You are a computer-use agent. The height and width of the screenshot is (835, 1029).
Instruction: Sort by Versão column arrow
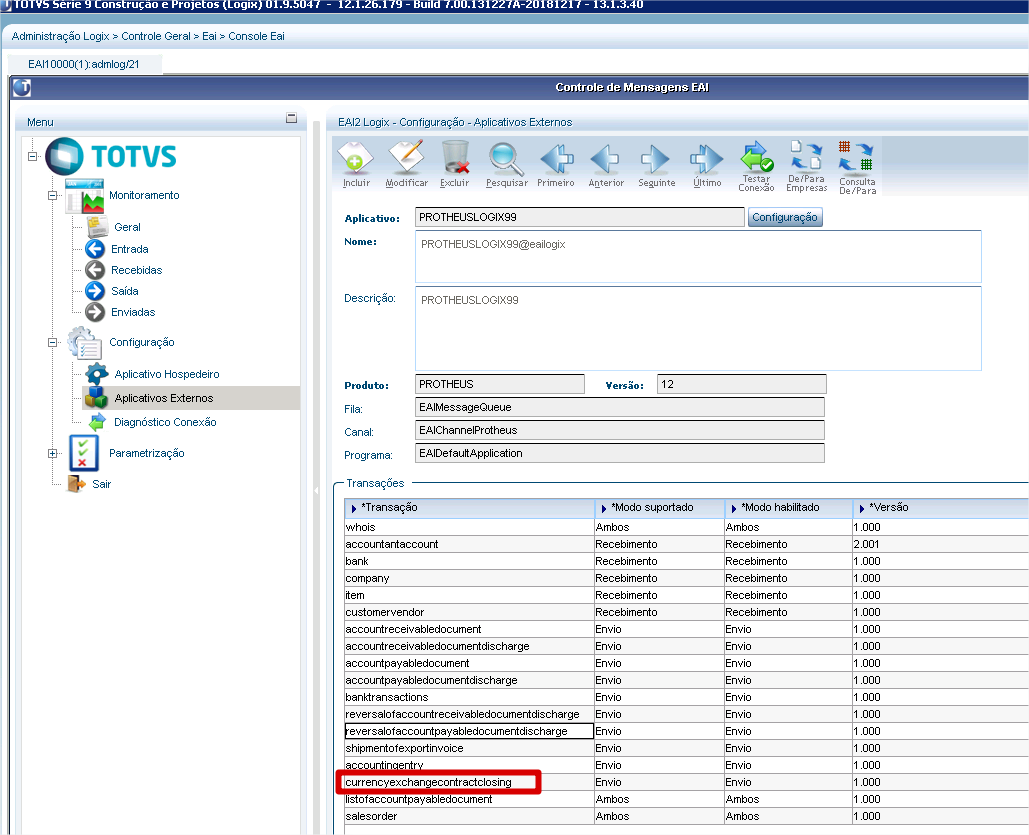tap(862, 508)
